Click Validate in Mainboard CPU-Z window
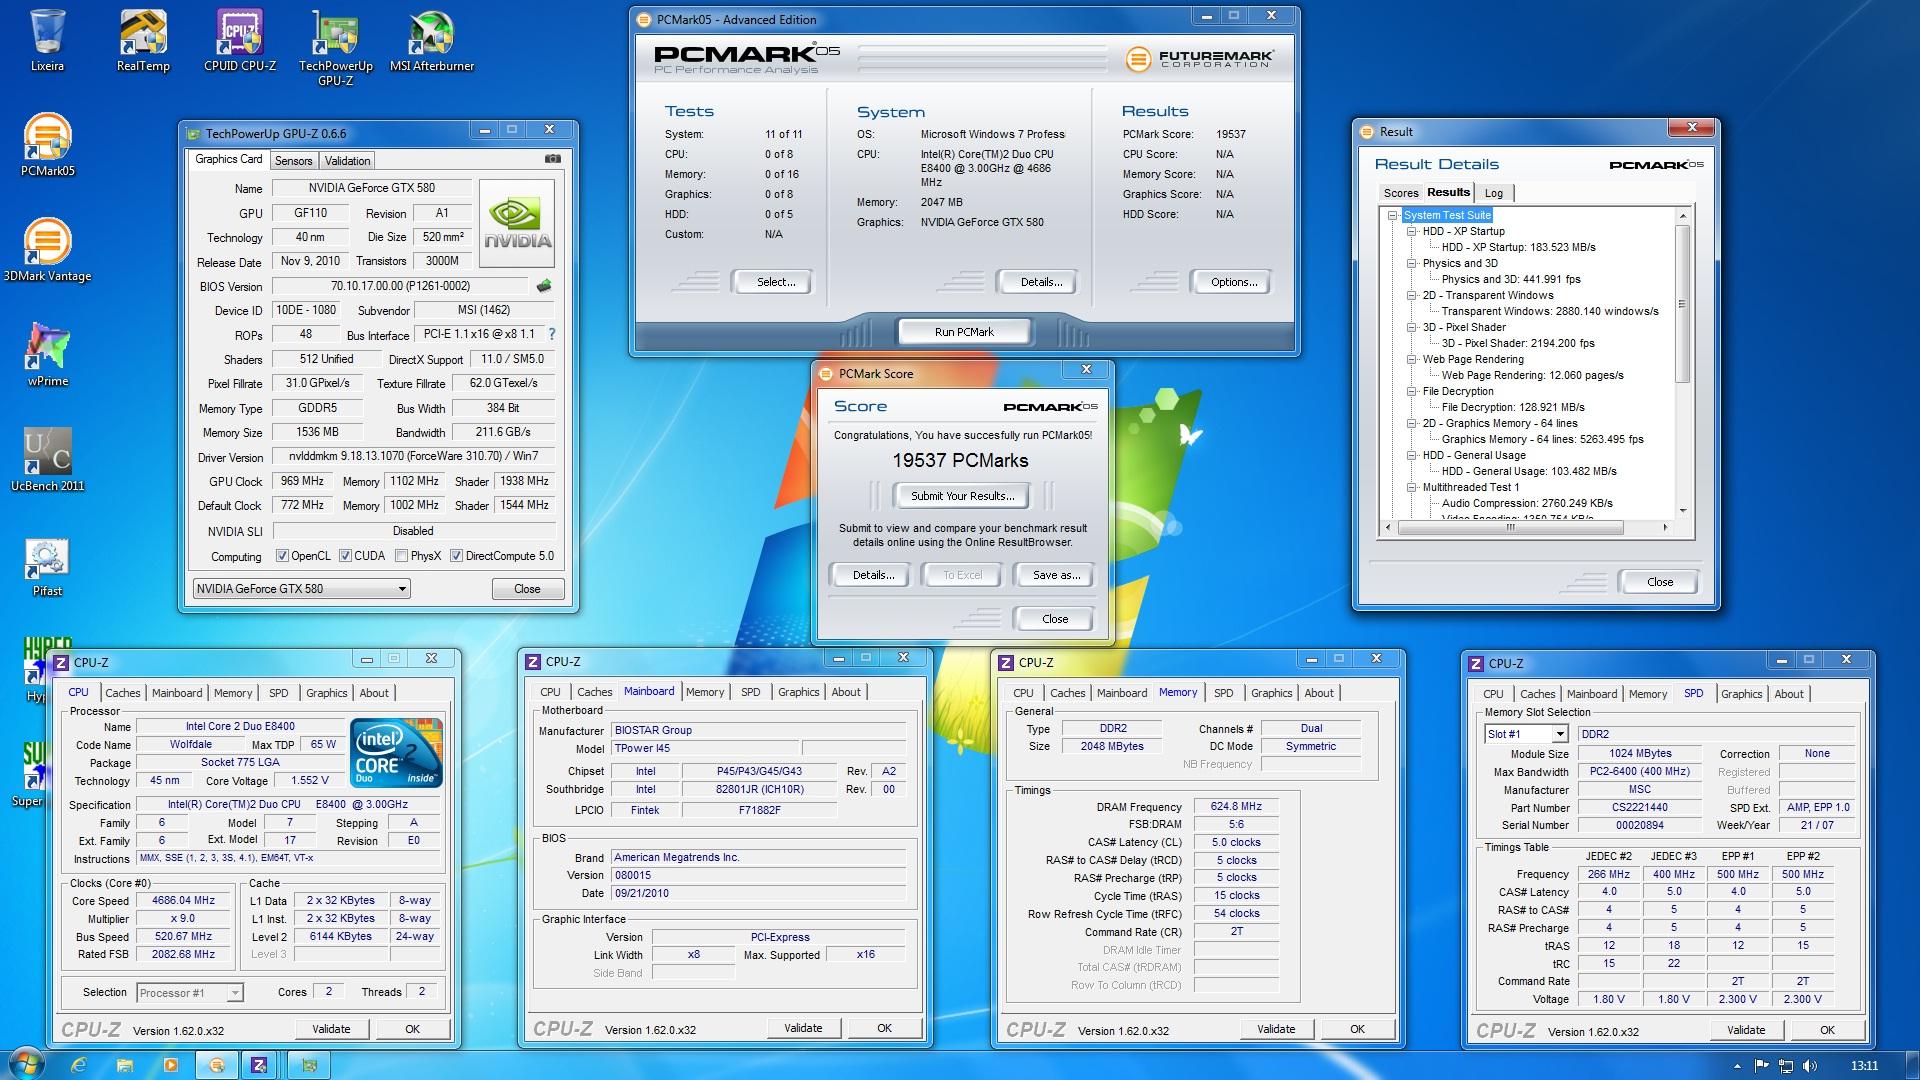 tap(803, 1028)
